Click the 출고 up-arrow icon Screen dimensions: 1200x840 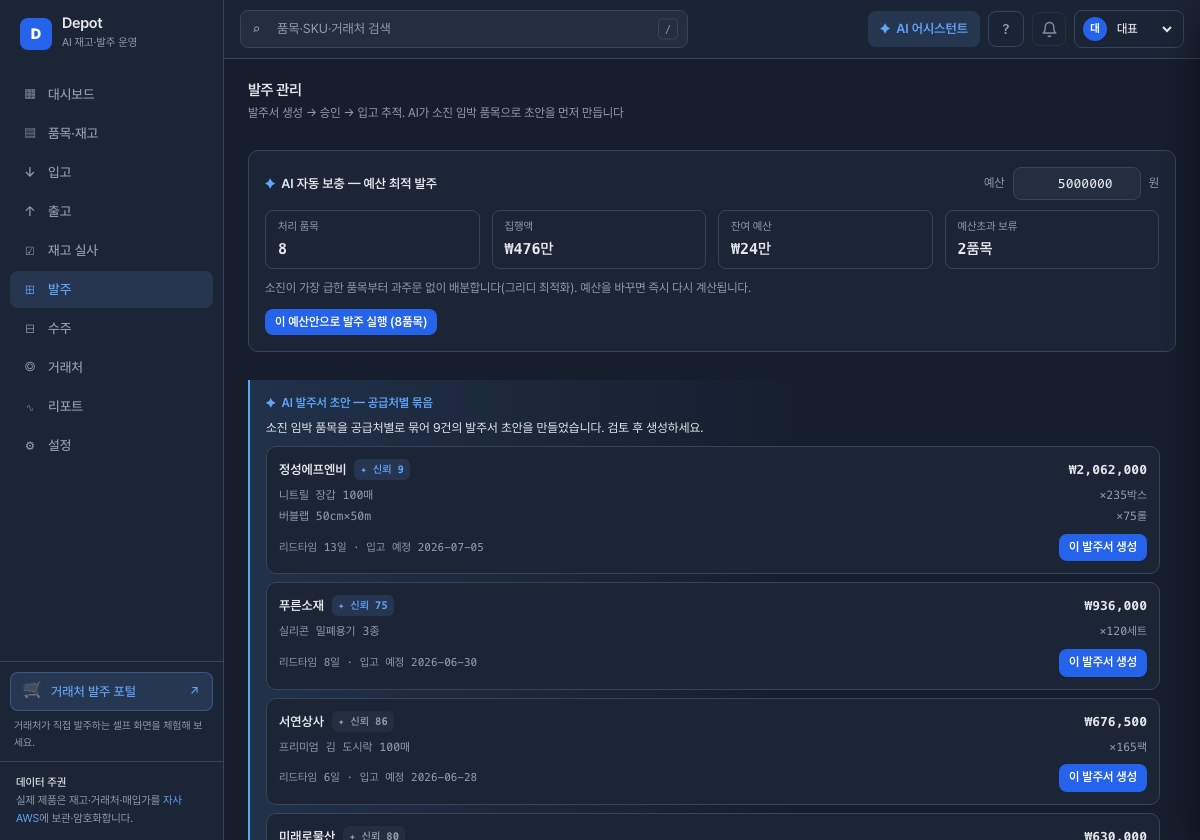(x=30, y=211)
